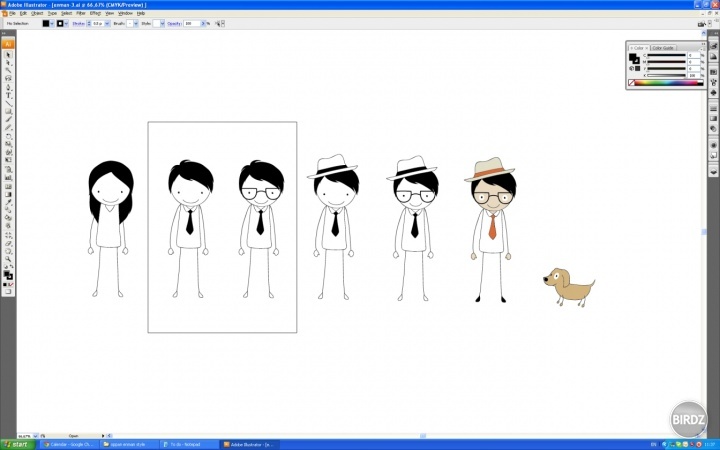Select the Scale tool
Screen dimensions: 720x450
[x=8, y=144]
